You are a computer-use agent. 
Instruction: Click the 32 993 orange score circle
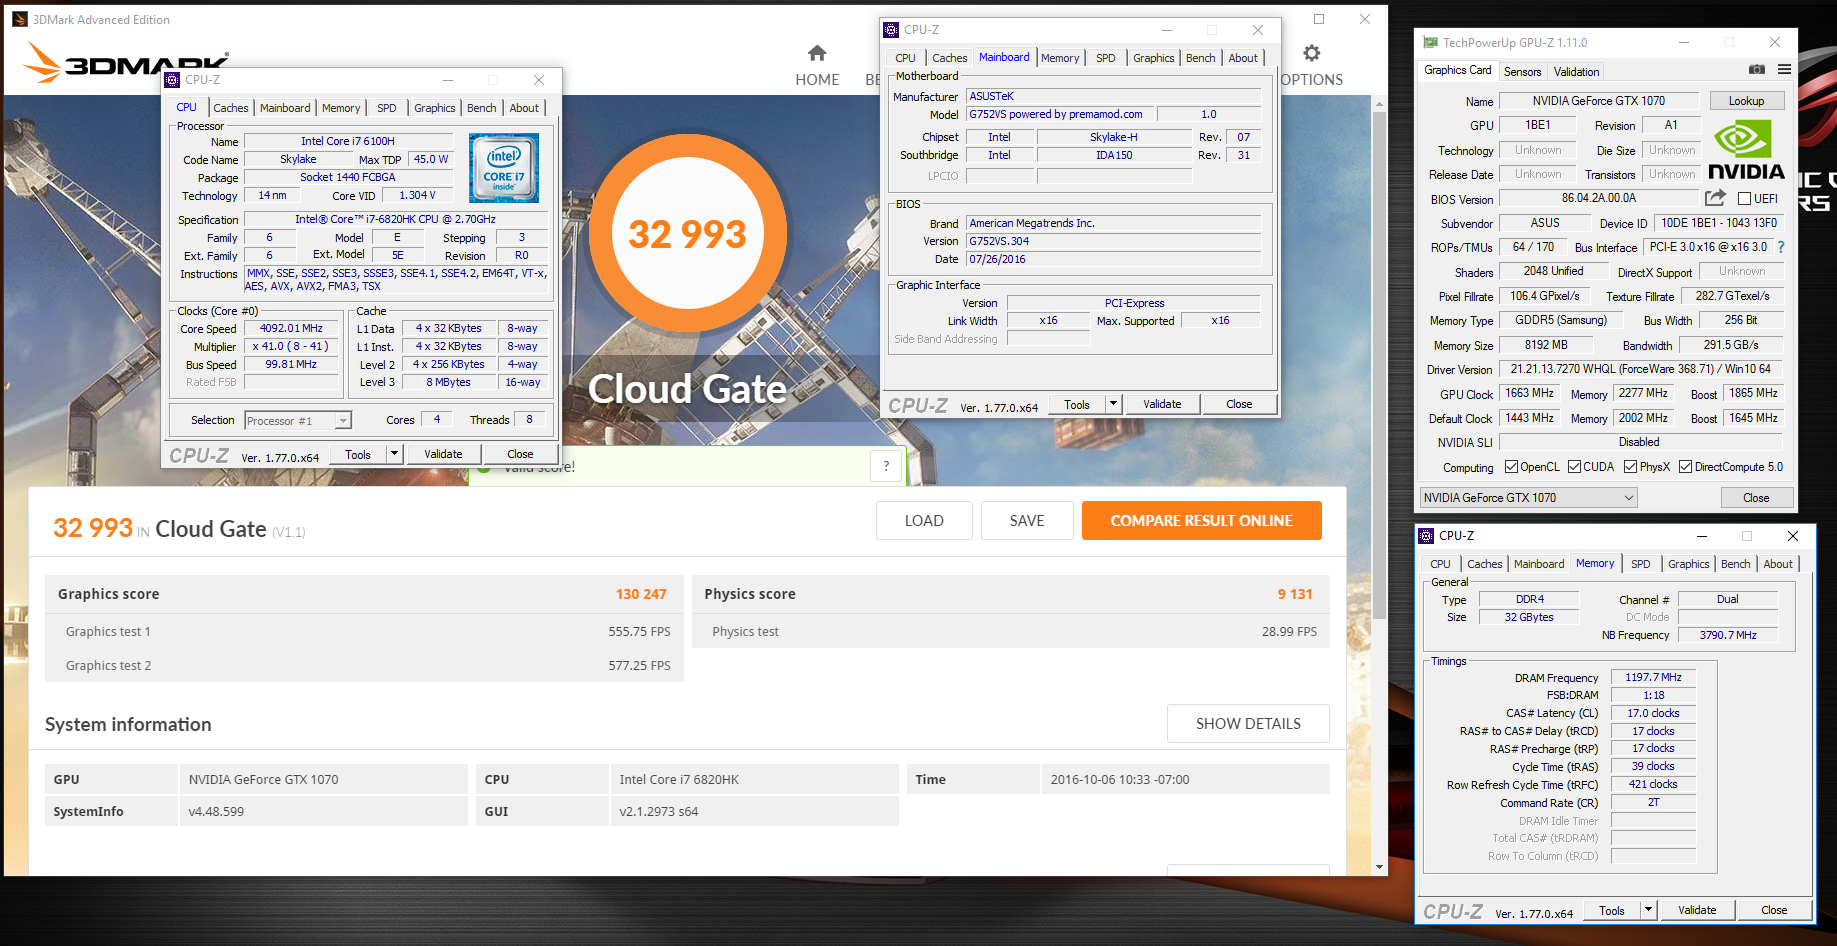tap(687, 233)
